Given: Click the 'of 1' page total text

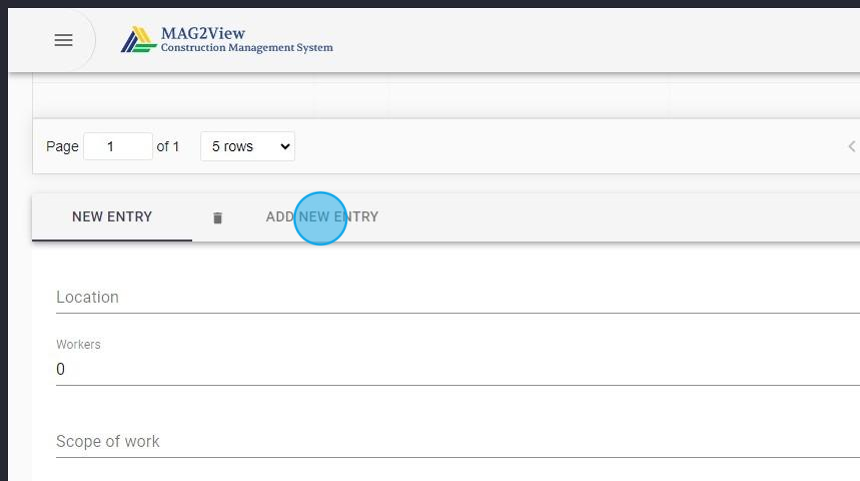Looking at the screenshot, I should point(168,146).
